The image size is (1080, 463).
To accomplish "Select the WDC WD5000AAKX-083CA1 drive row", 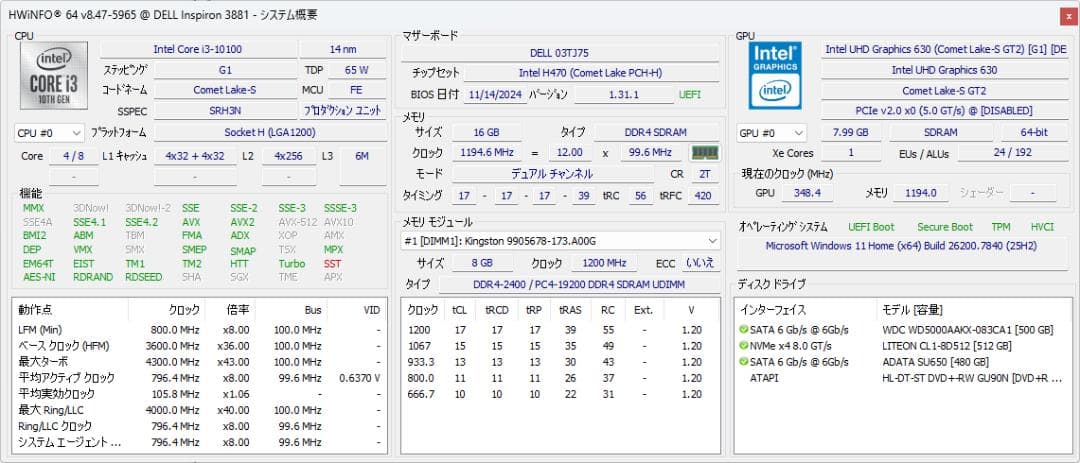I will pos(902,330).
